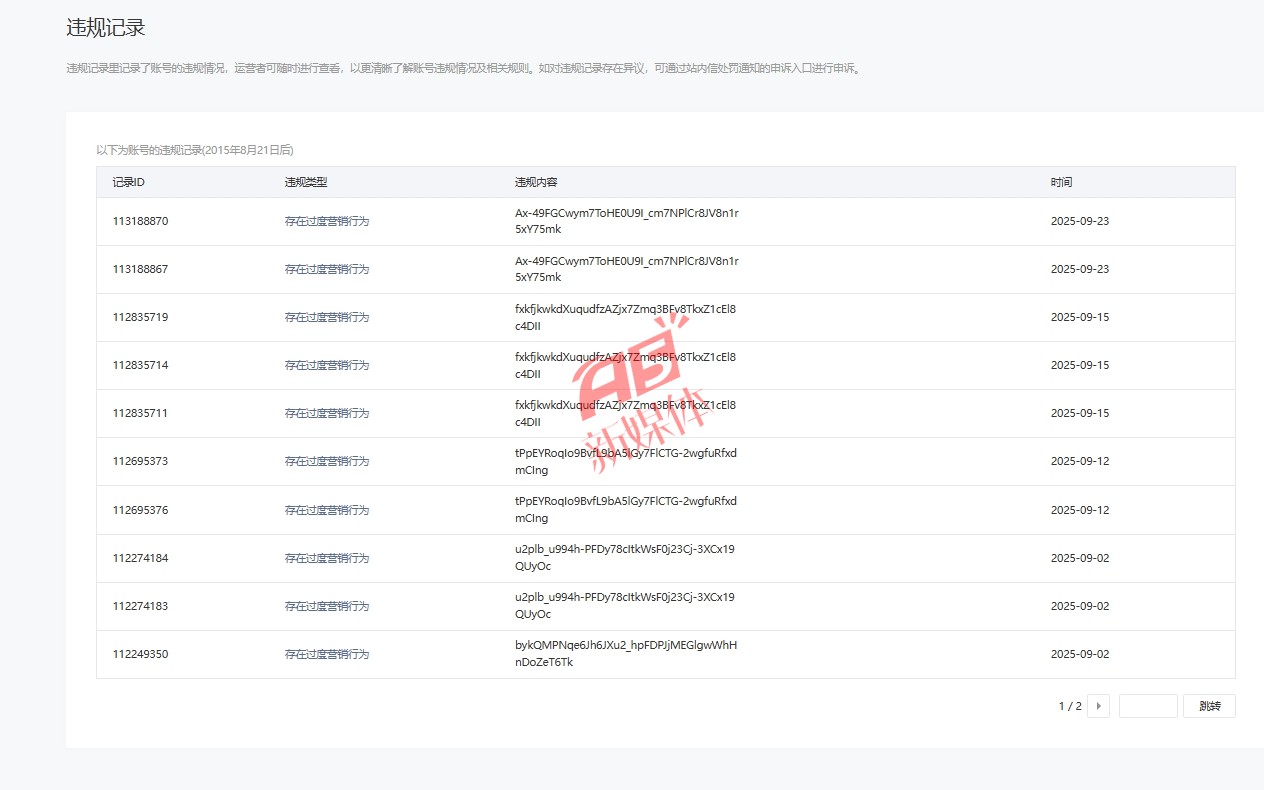
Task: Focus the page number input field
Action: 1147,706
